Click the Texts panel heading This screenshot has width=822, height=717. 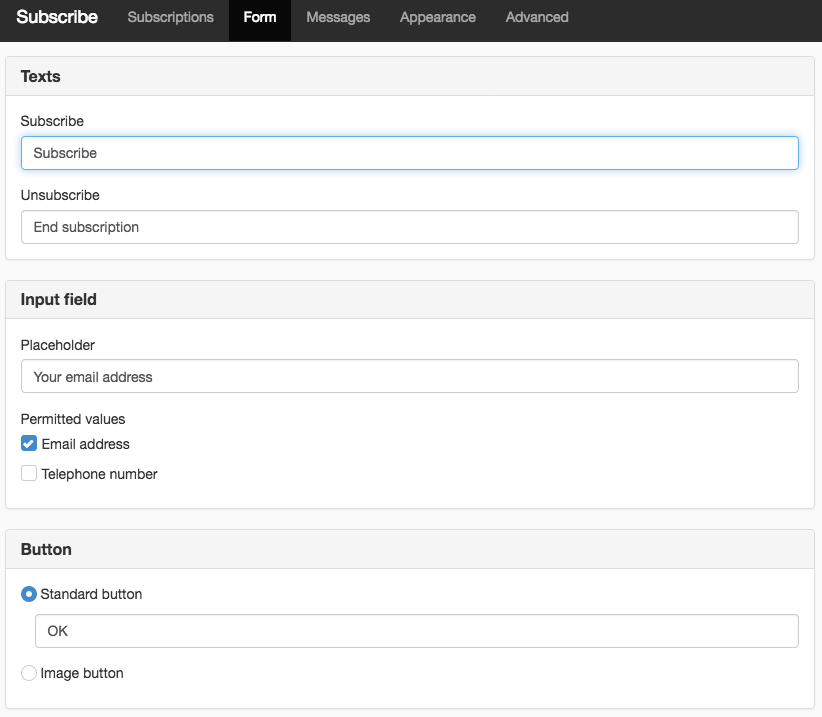40,77
